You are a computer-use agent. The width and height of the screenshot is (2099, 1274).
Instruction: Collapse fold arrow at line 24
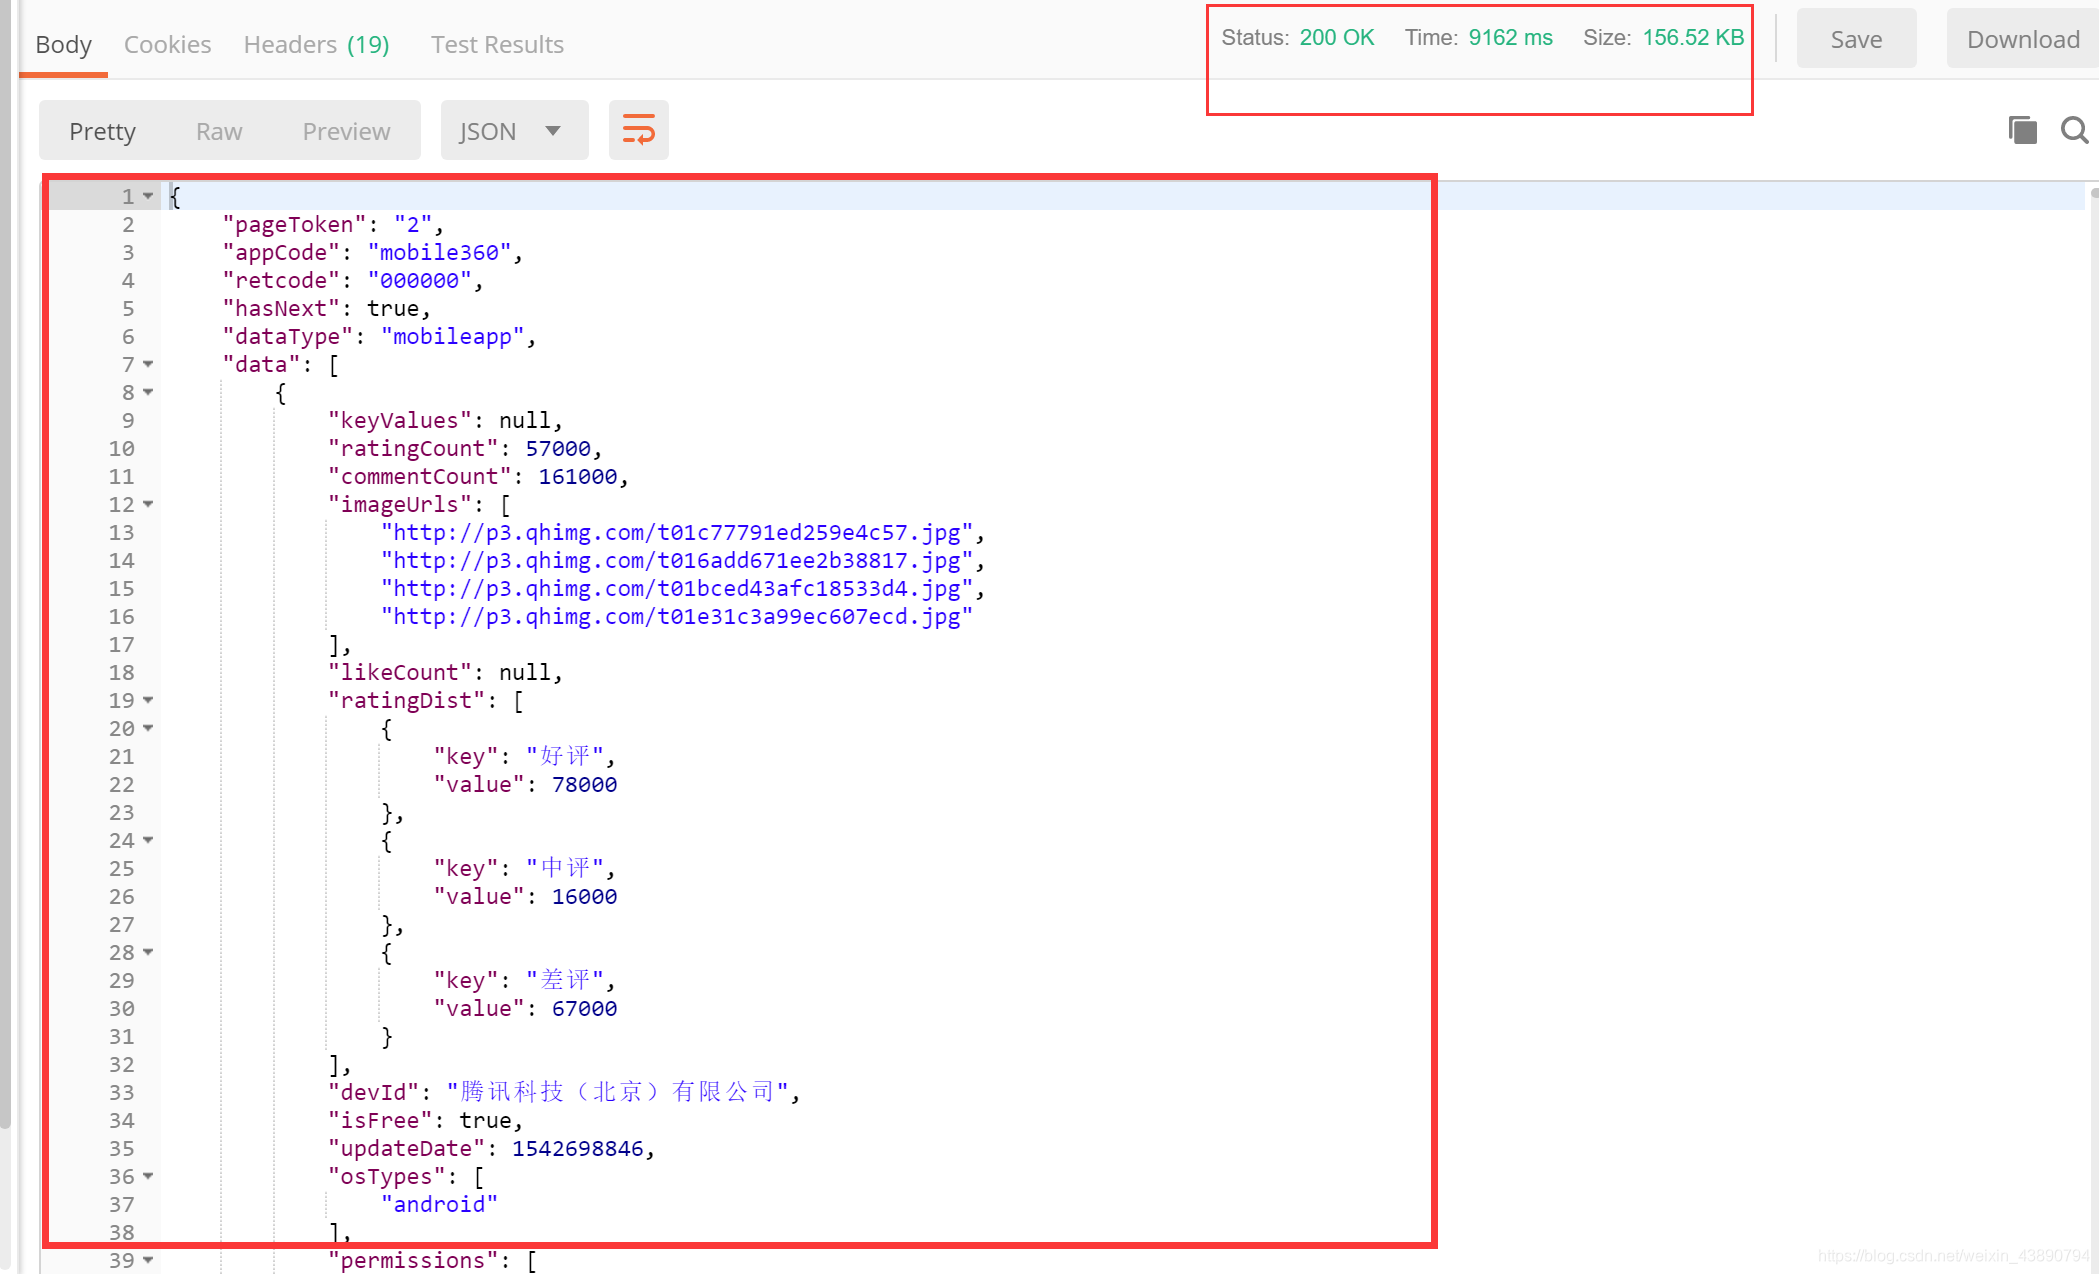coord(148,840)
